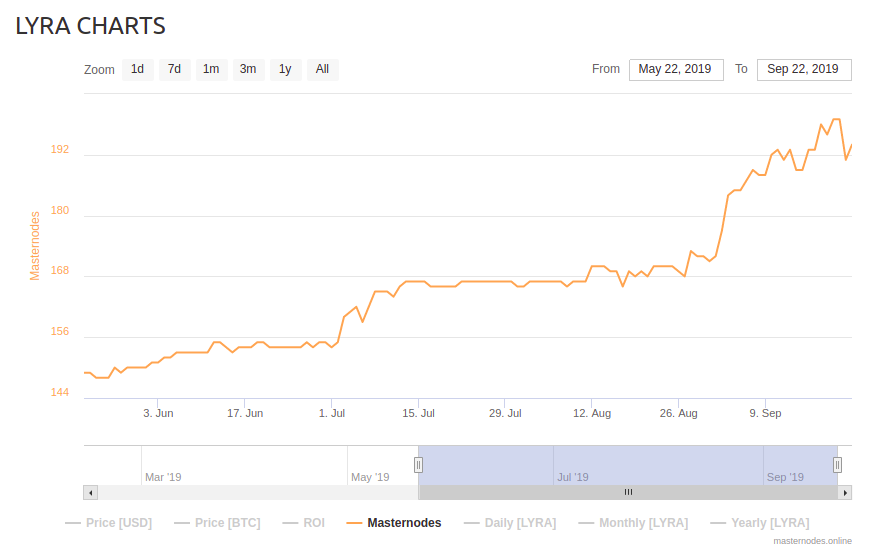The image size is (886, 559).
Task: Click the 3. Jun axis label
Action: 158,413
